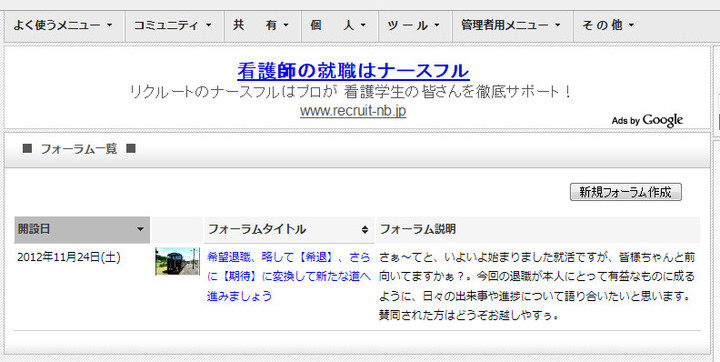
Task: Open the www.recruit-nb.jp ad link
Action: tap(353, 111)
